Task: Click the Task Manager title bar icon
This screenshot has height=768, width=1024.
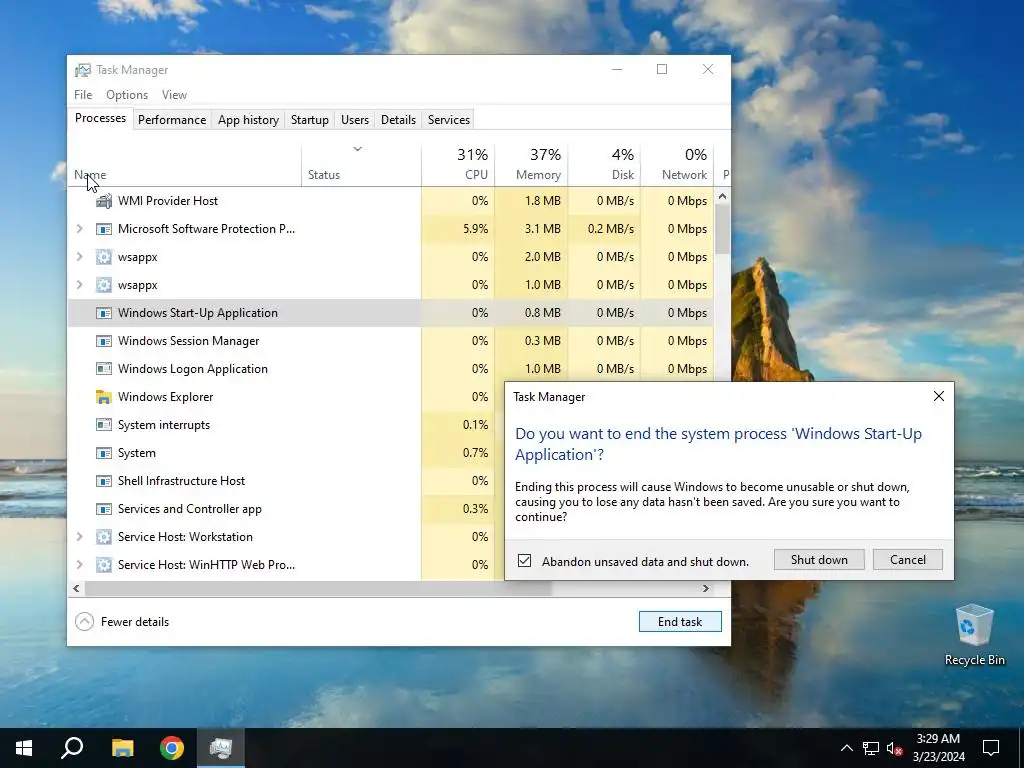Action: [82, 70]
